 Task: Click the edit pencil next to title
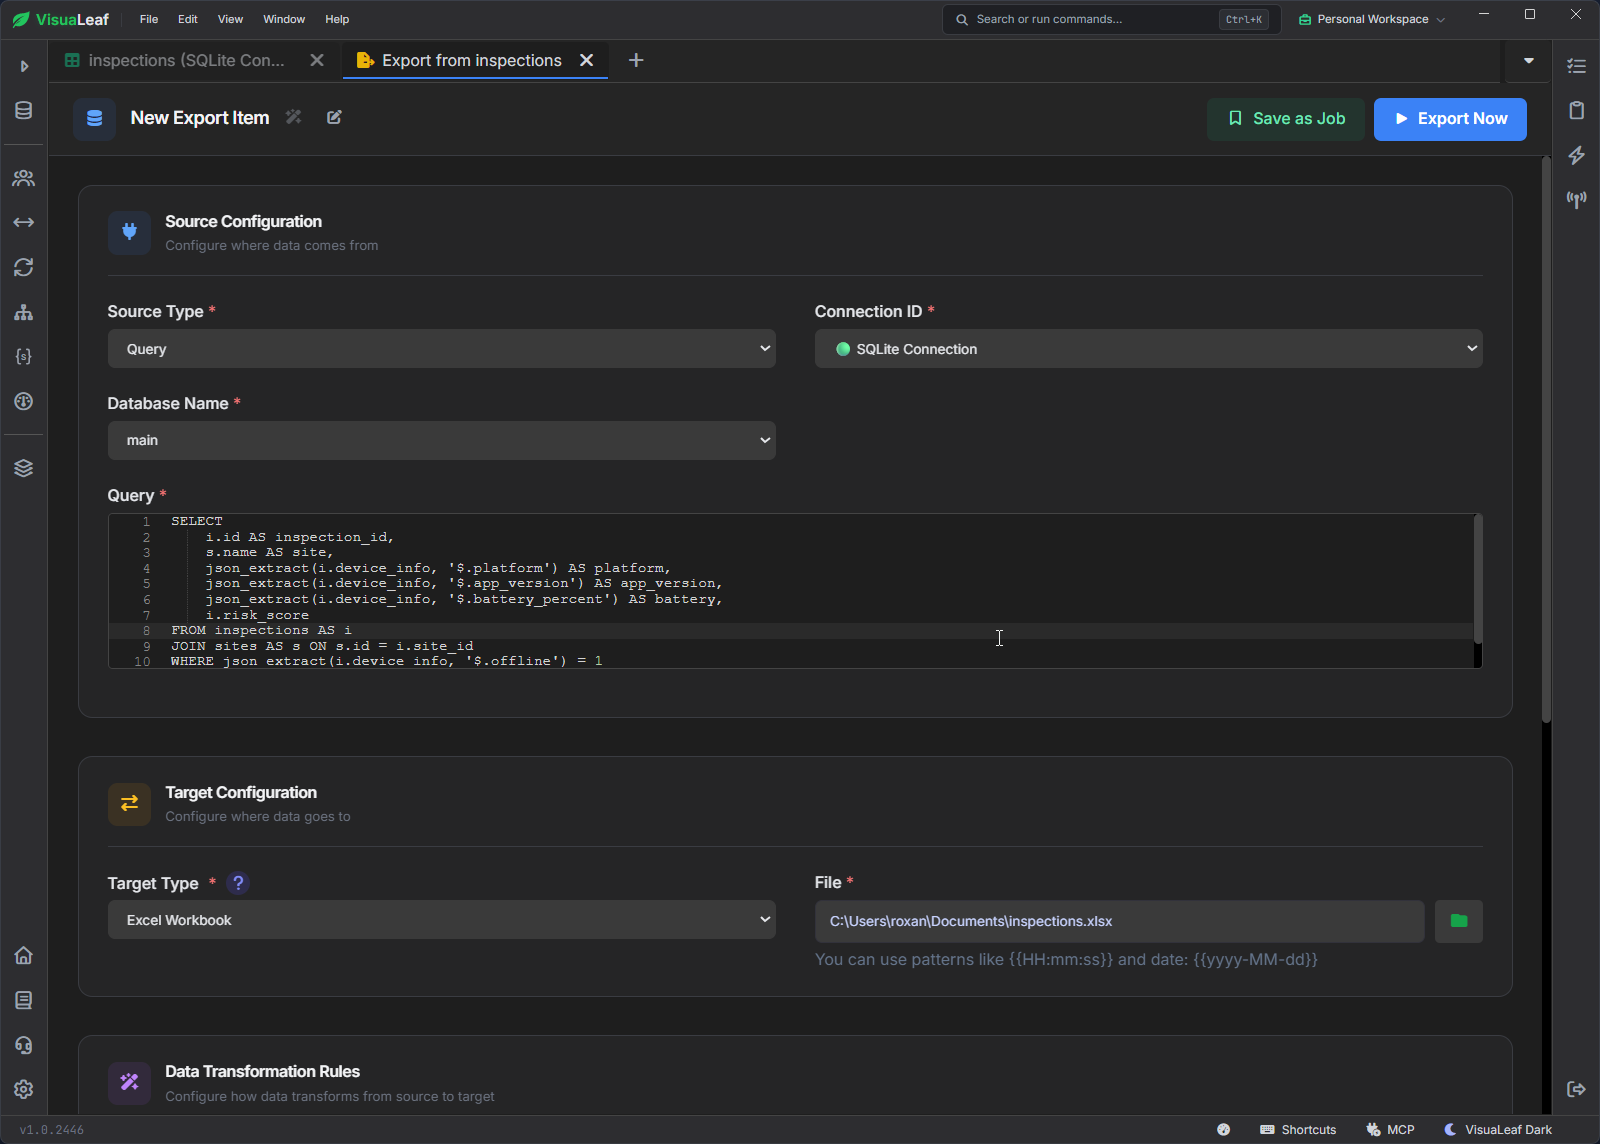pyautogui.click(x=334, y=117)
